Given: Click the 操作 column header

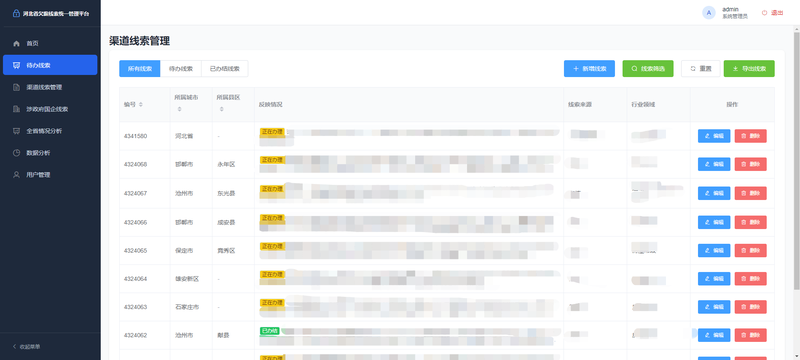Looking at the screenshot, I should [732, 105].
